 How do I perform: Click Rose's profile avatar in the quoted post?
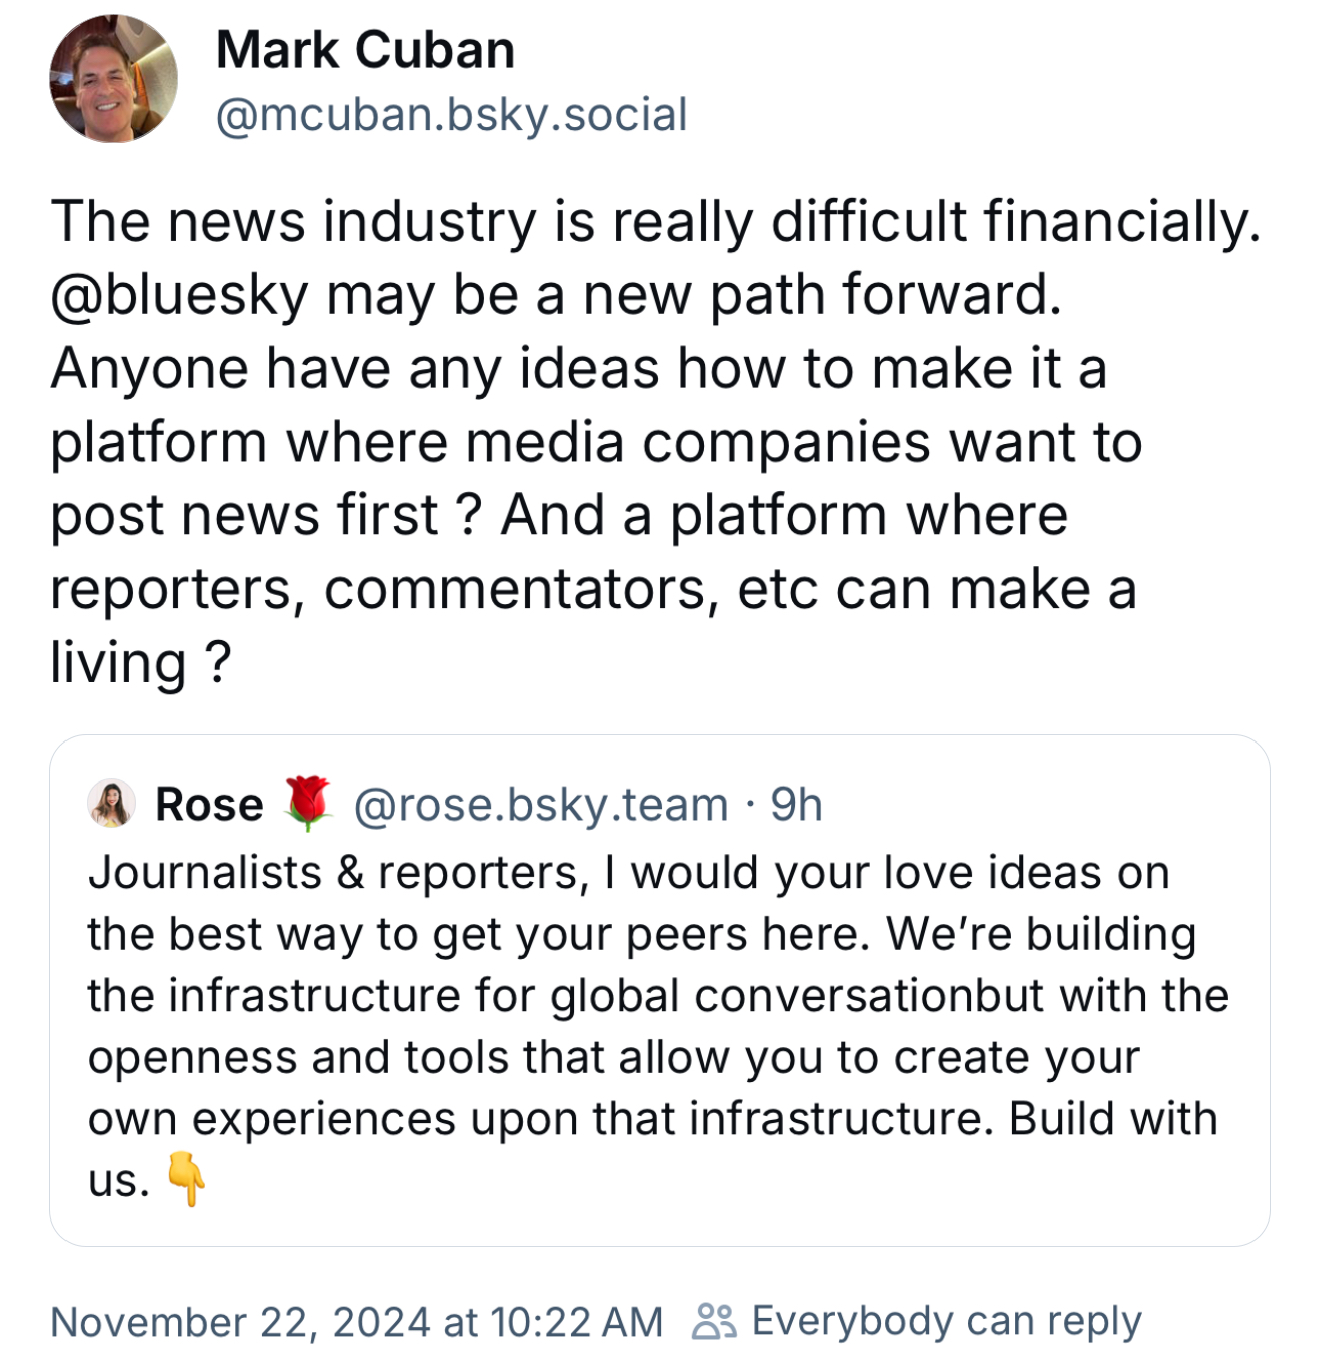click(x=110, y=804)
